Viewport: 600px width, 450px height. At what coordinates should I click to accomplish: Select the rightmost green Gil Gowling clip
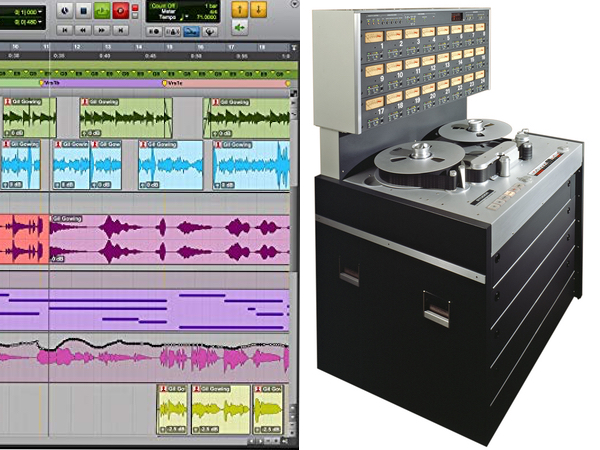[x=246, y=118]
